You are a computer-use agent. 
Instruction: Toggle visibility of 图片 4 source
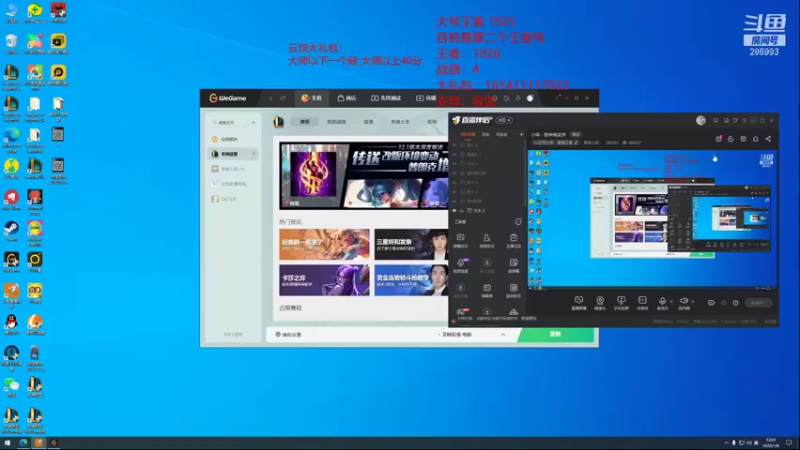(x=454, y=145)
